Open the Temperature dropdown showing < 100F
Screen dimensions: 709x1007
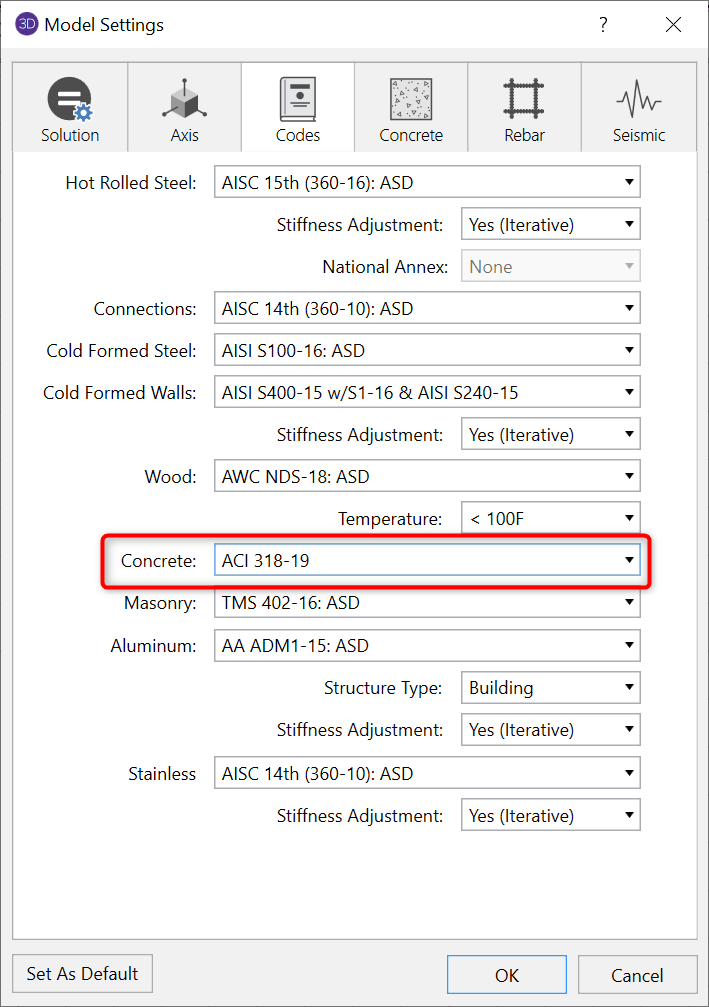tap(550, 519)
